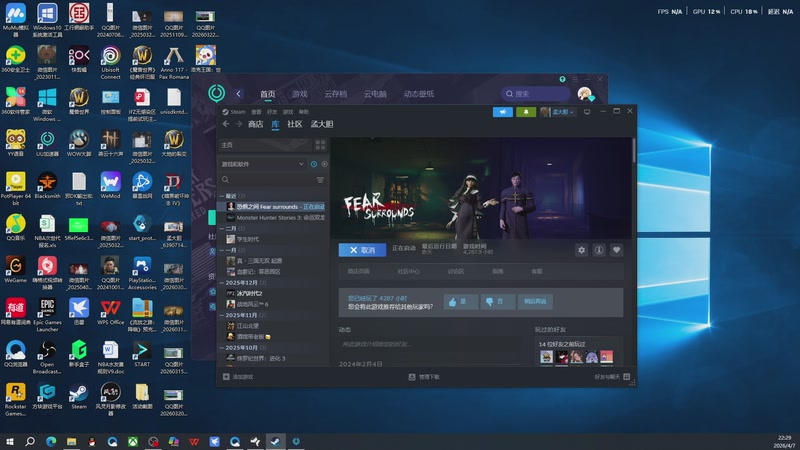Screen dimensions: 800x450
Task: Collapse the 最近 group in library list
Action: 222,196
